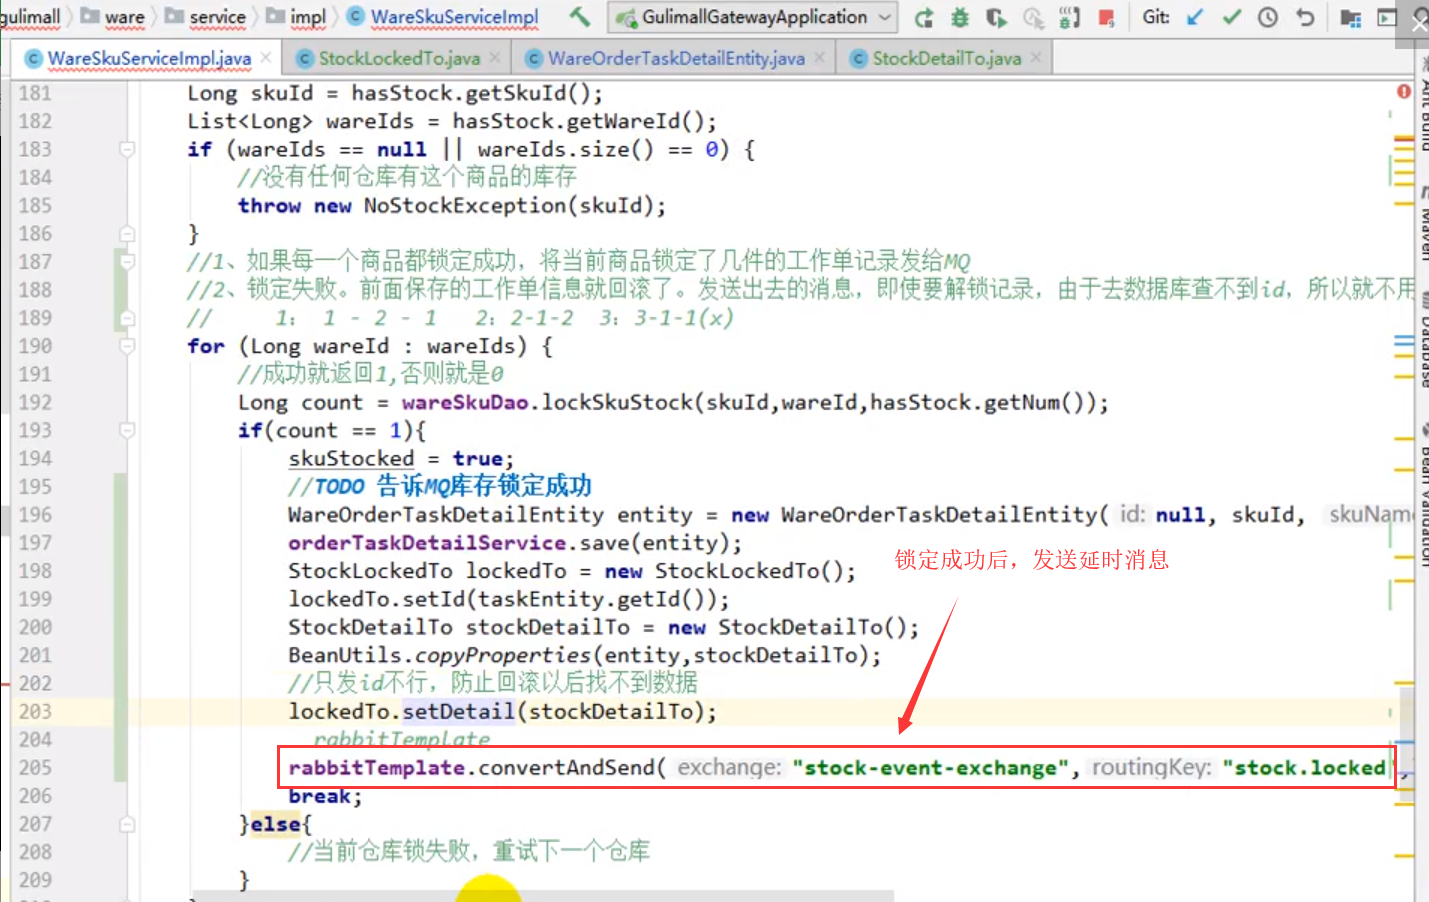Update project using Git blue arrow

click(1195, 18)
